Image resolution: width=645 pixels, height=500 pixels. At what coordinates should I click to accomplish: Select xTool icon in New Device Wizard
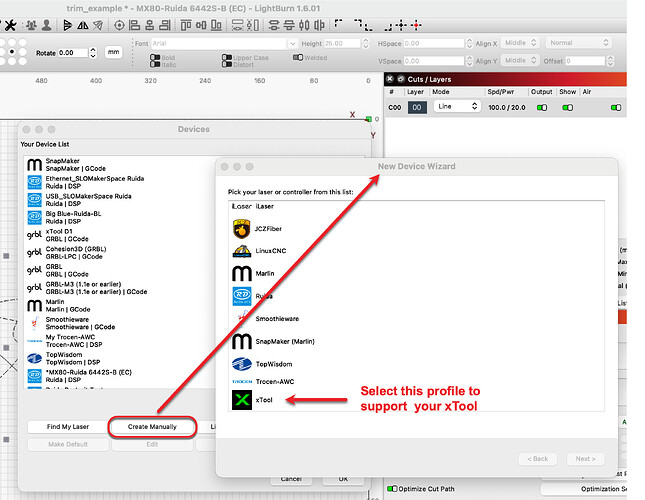tap(242, 400)
